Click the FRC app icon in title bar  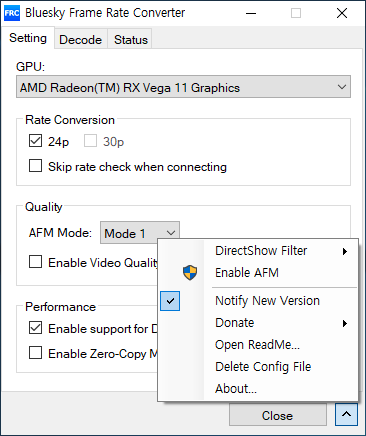(x=12, y=13)
